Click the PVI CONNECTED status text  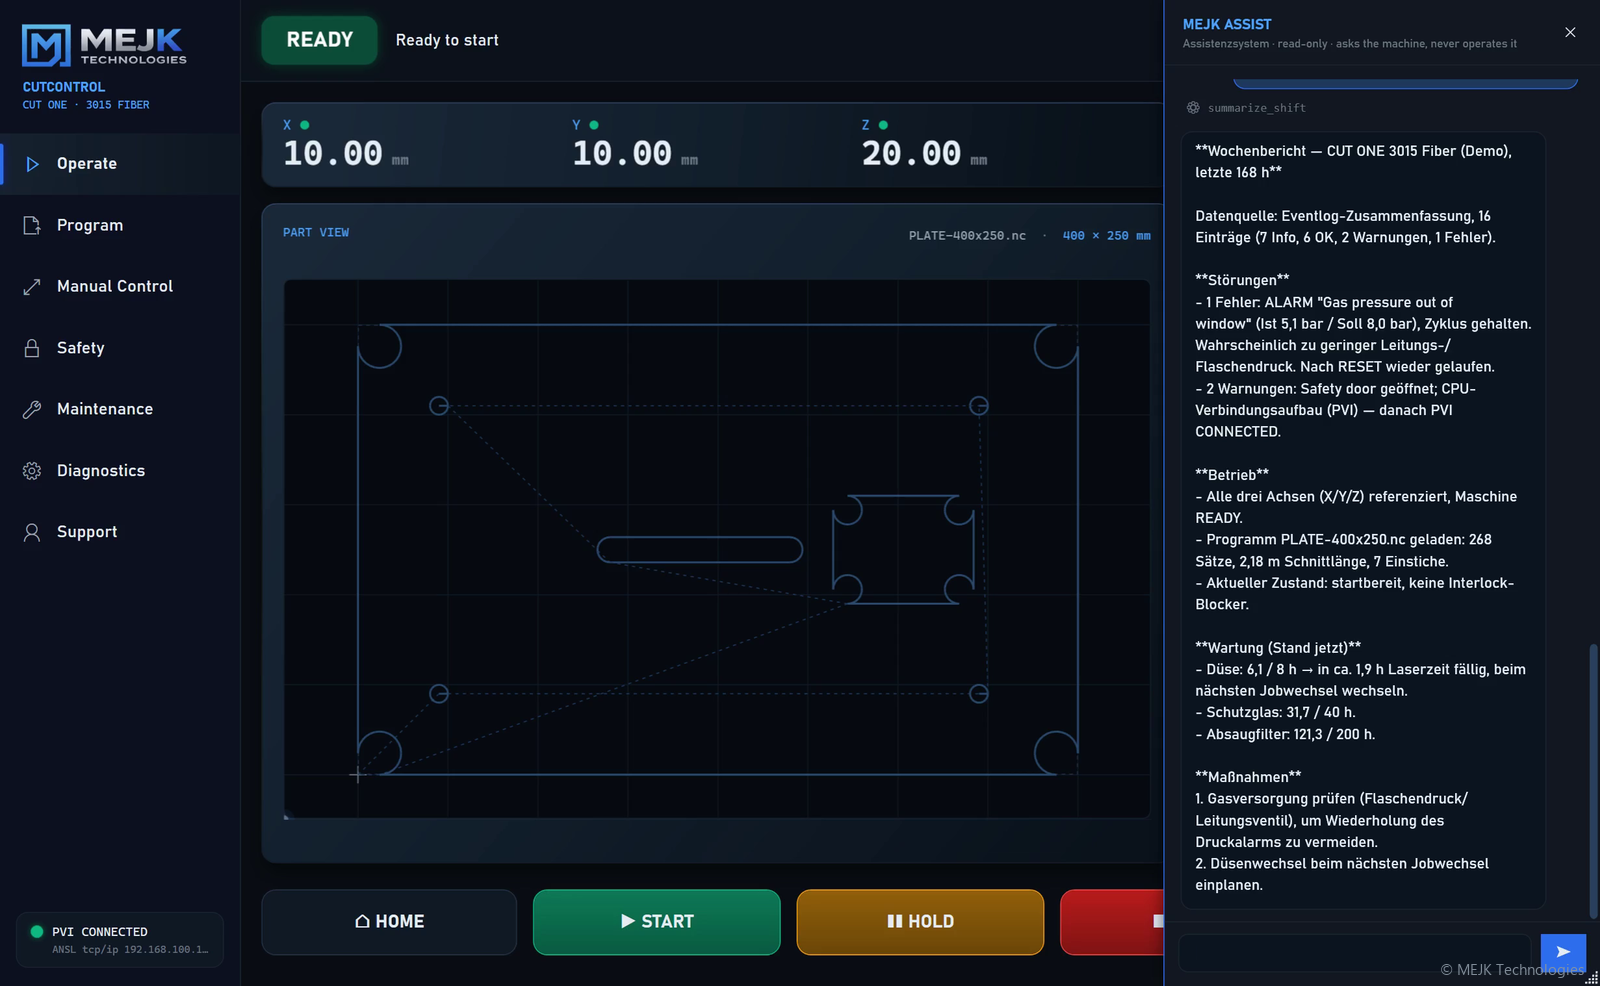pos(100,932)
